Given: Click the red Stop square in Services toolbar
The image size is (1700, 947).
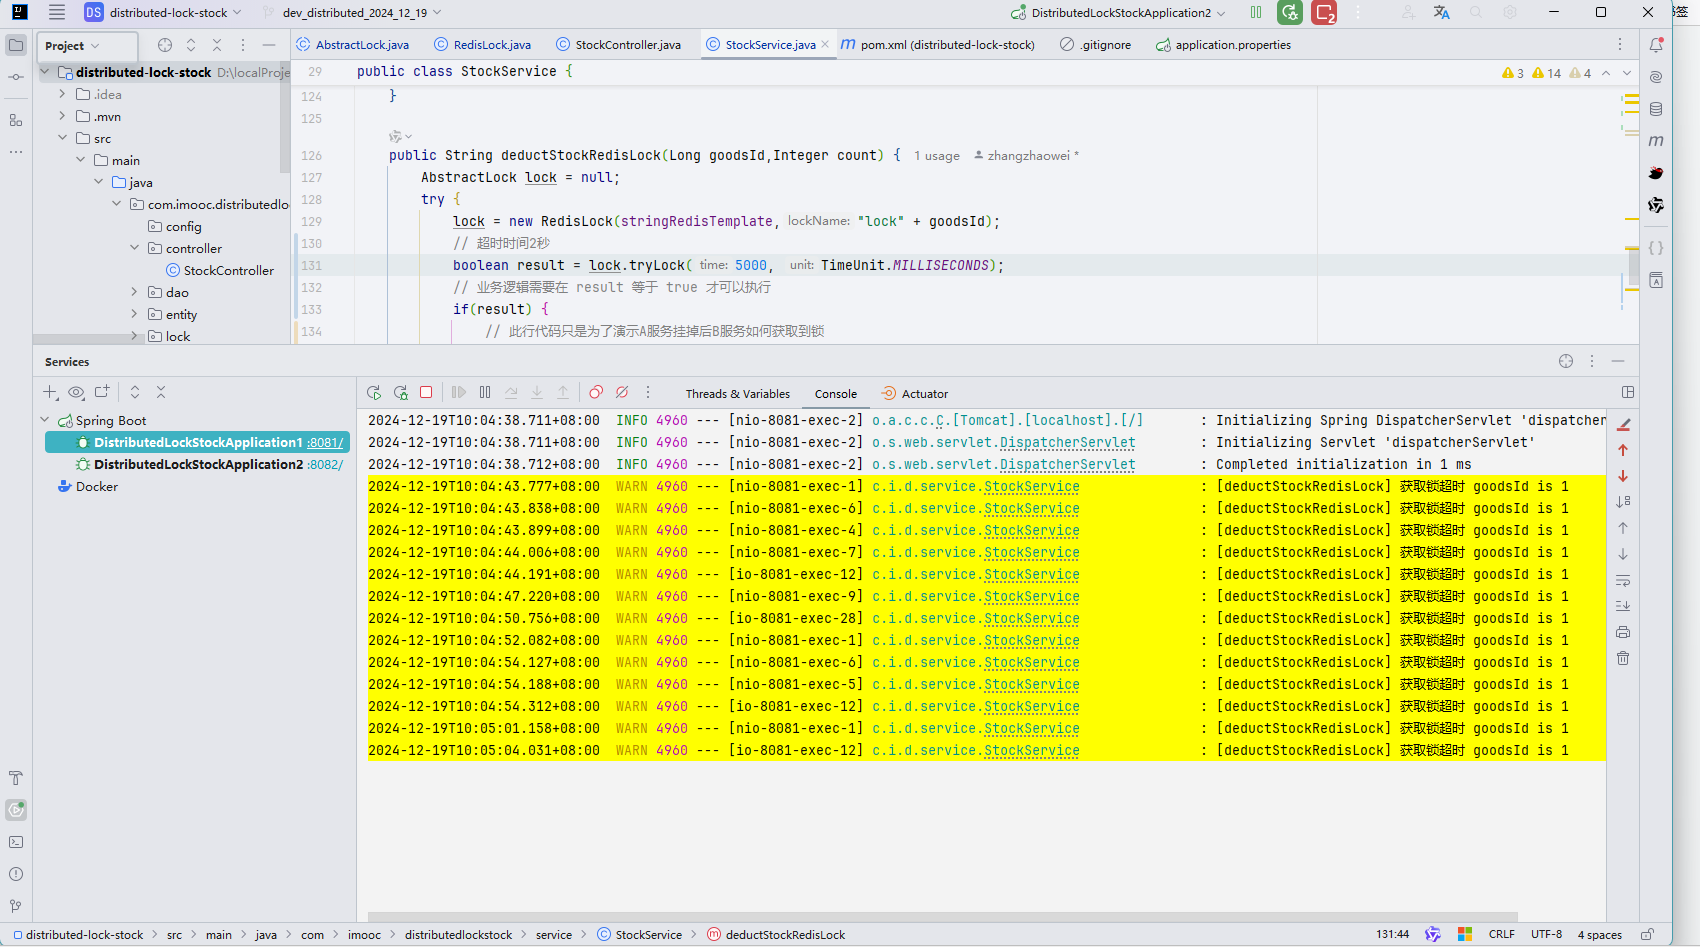Looking at the screenshot, I should (x=426, y=392).
